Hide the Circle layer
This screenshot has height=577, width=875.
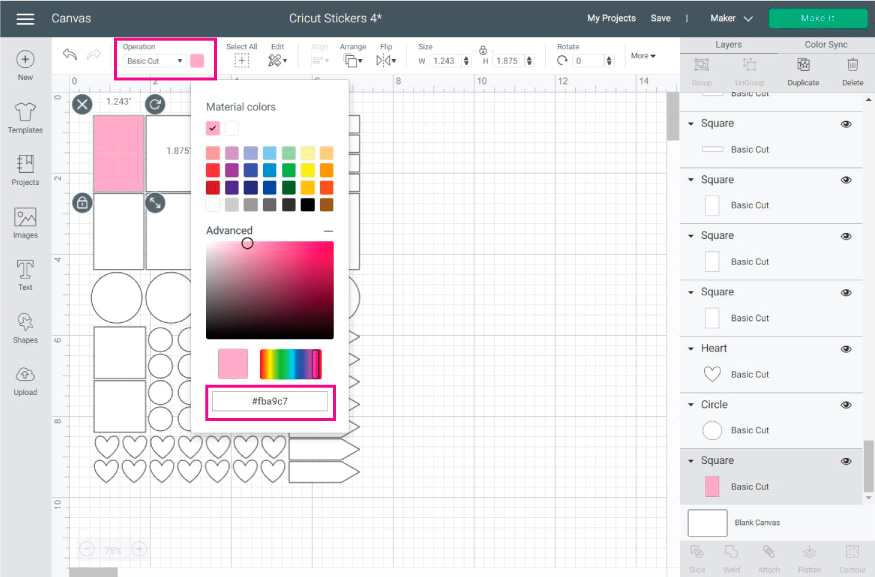tap(846, 405)
